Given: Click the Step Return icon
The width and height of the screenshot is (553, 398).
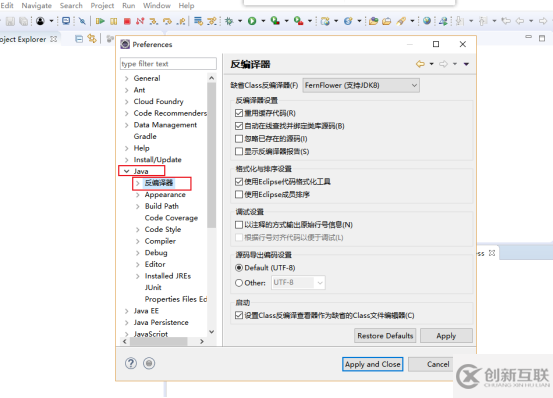Looking at the screenshot, I should pos(182,21).
